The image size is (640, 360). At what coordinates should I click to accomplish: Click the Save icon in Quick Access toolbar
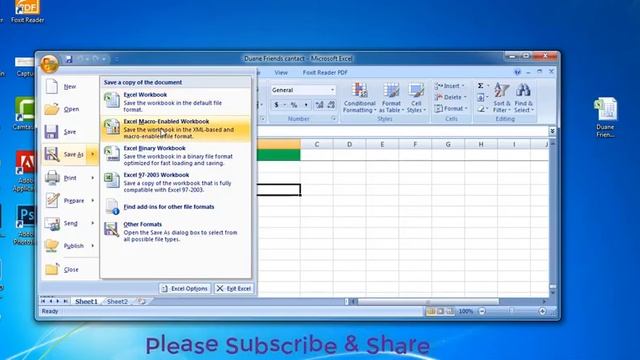[x=69, y=59]
